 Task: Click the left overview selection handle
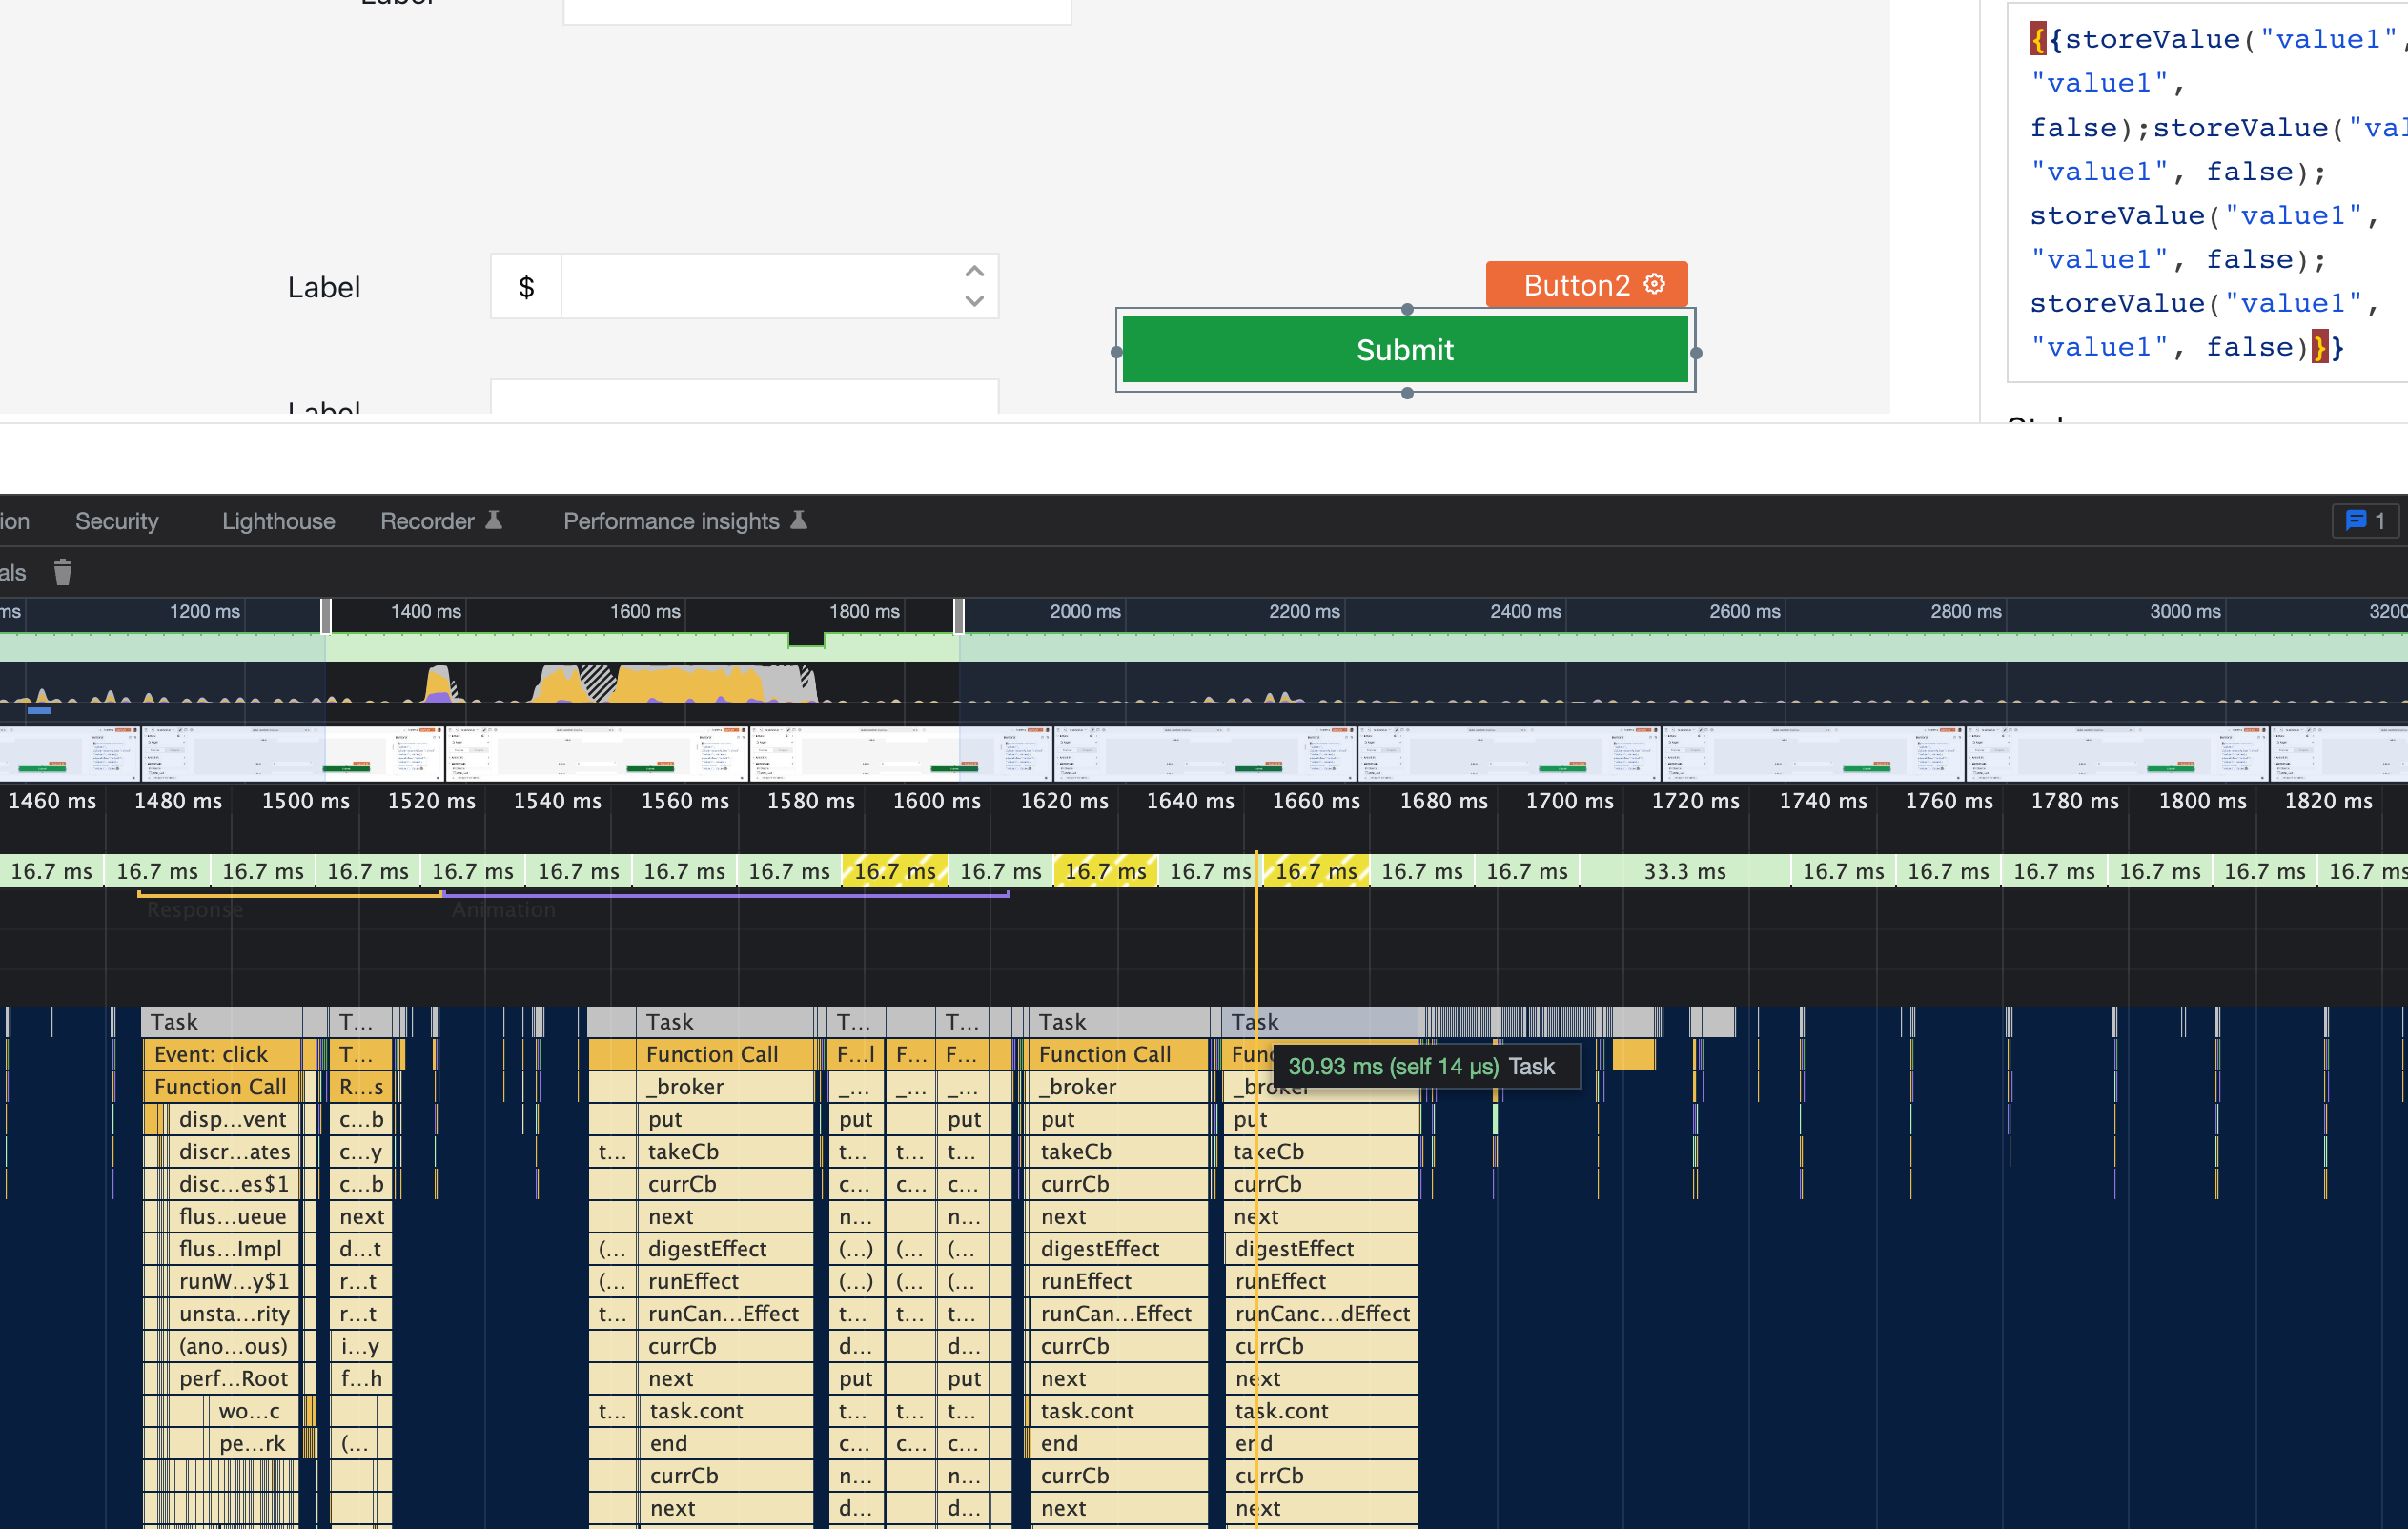(326, 615)
